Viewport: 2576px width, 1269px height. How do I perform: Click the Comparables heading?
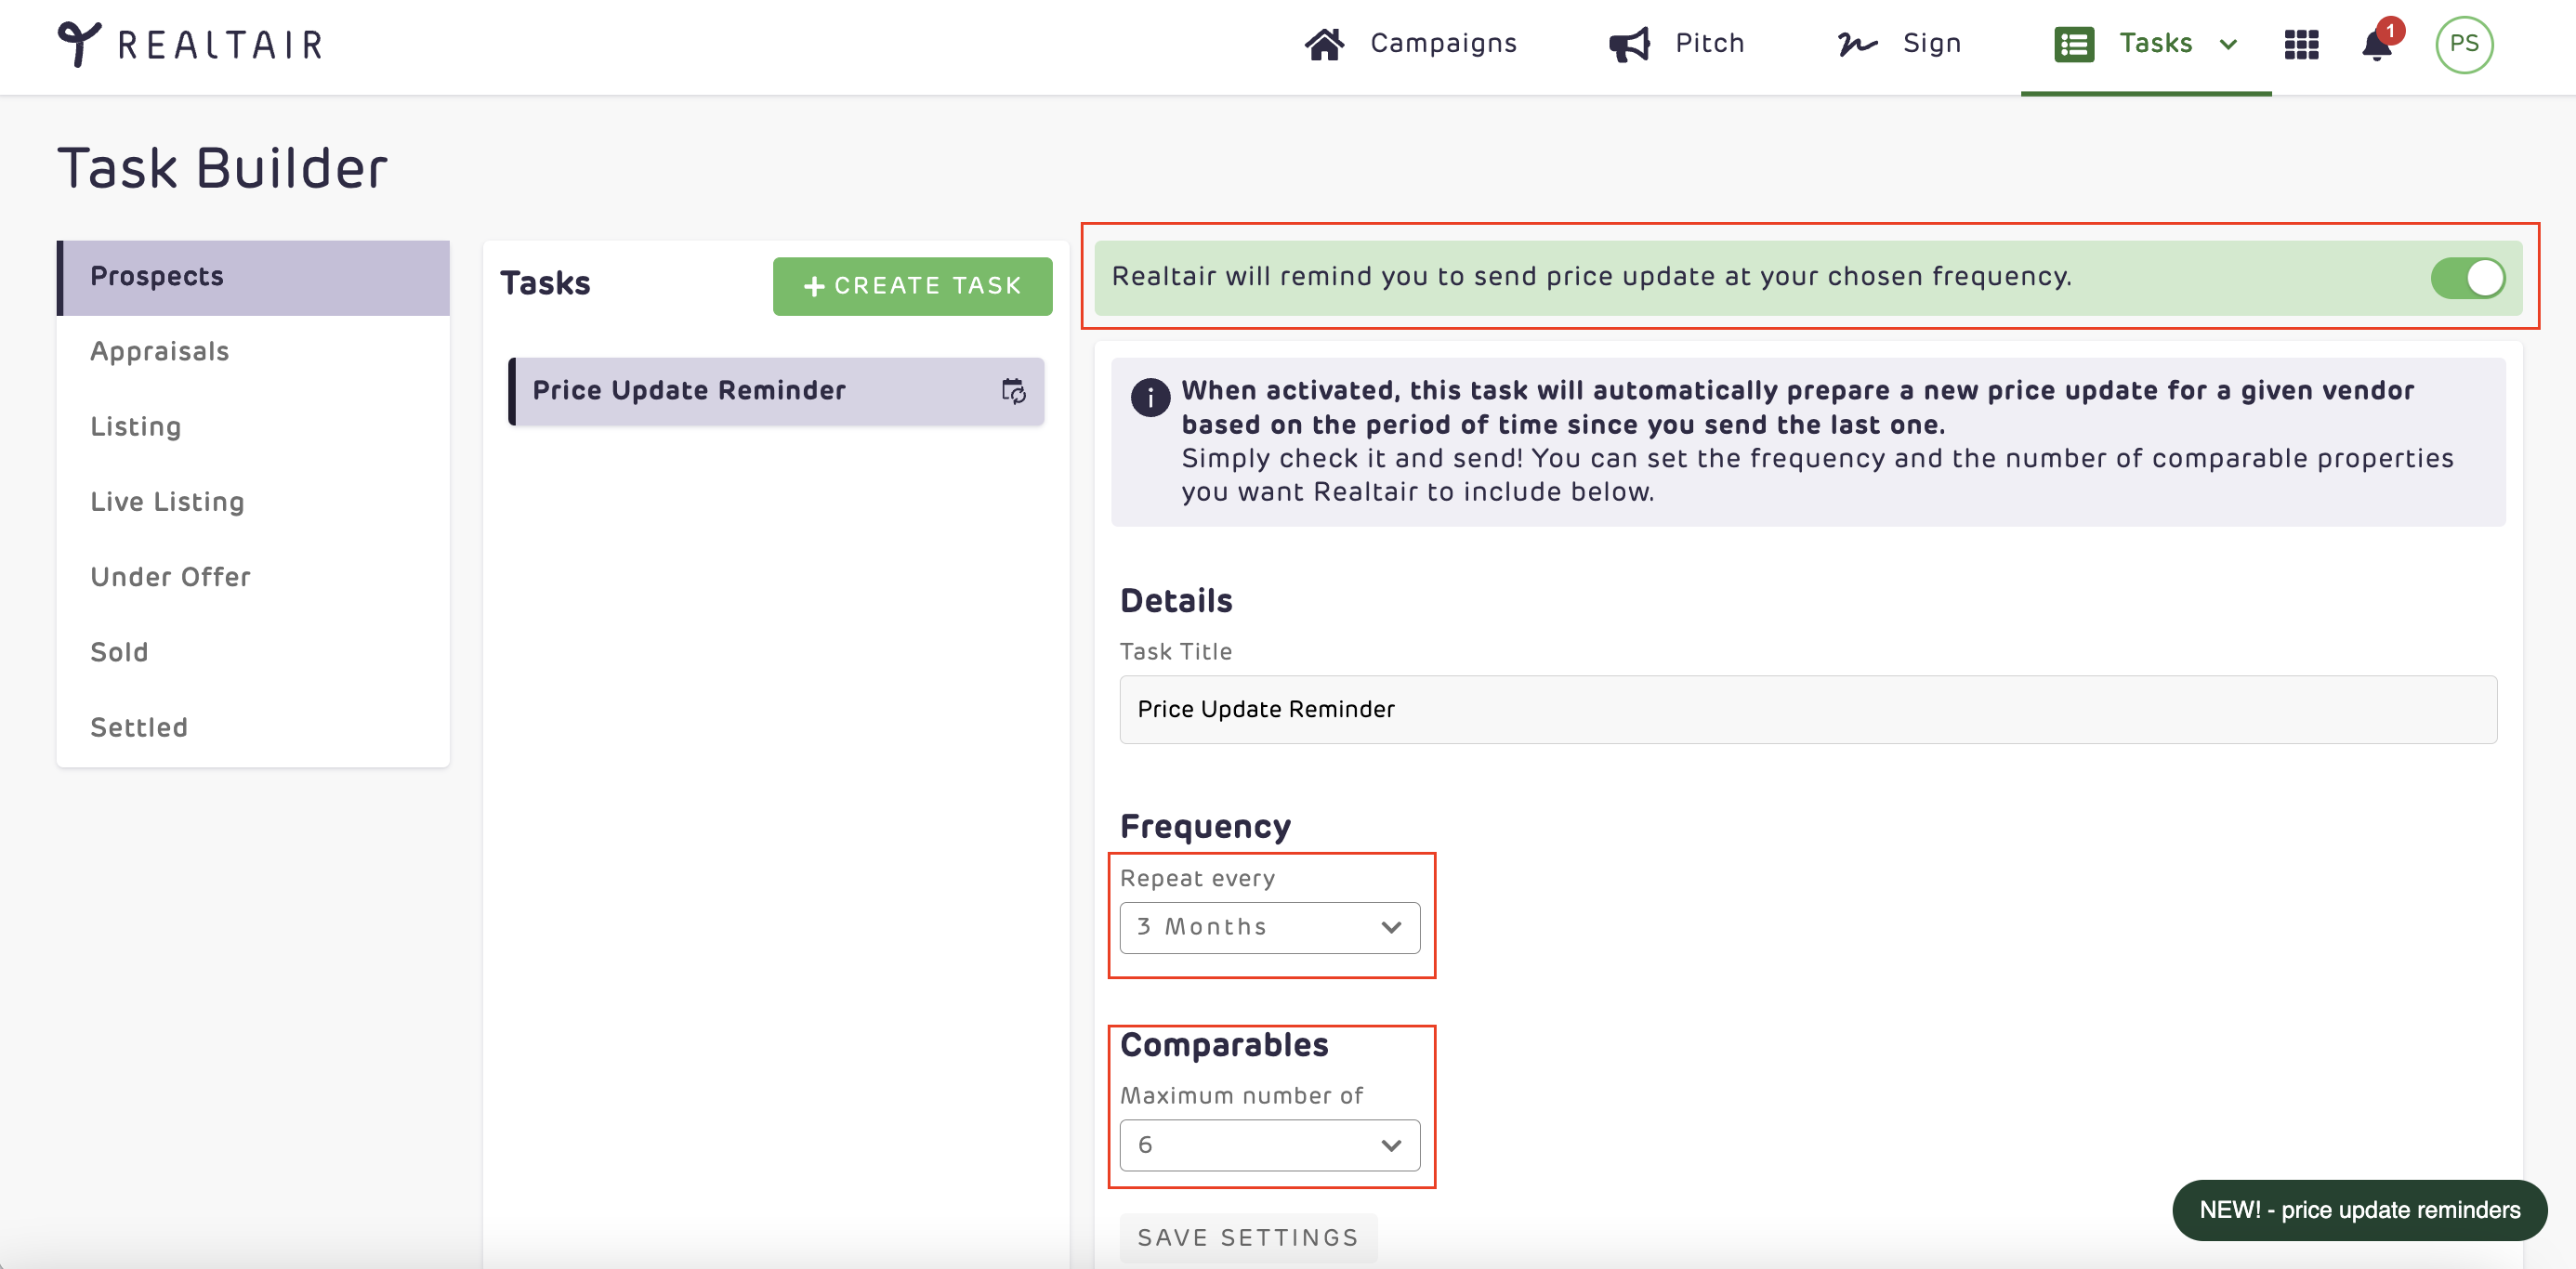1223,1045
